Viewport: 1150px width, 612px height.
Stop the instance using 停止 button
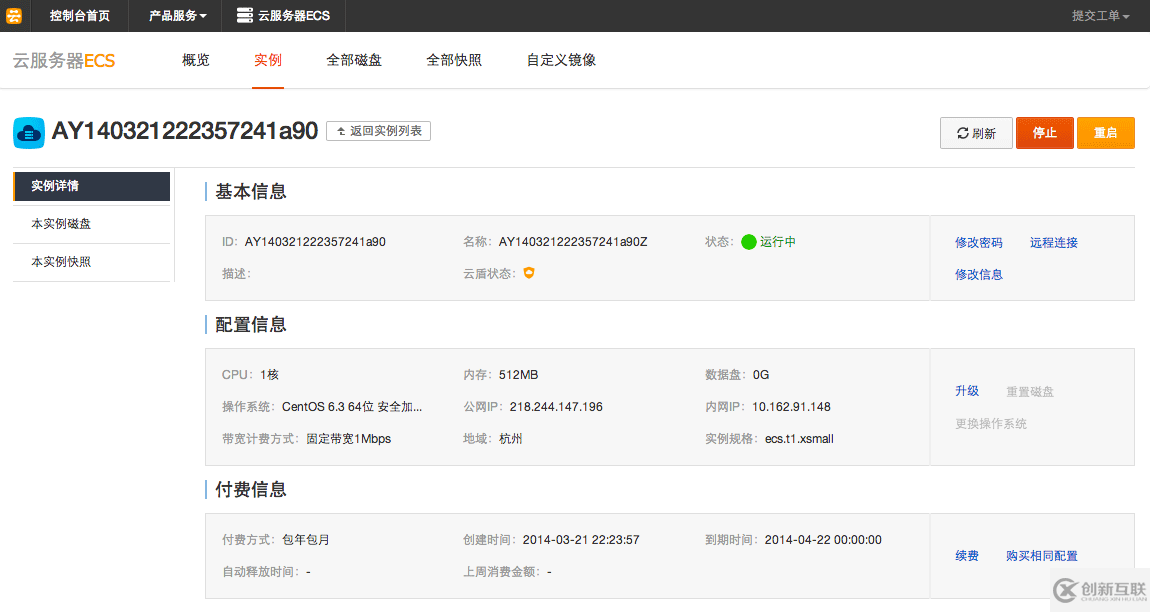pyautogui.click(x=1044, y=133)
